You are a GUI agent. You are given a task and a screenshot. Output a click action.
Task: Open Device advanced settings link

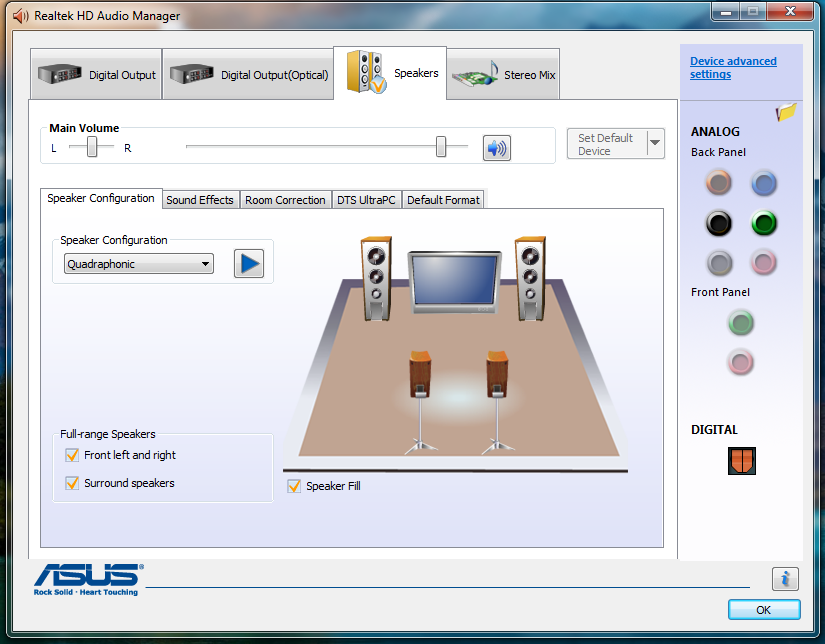733,68
